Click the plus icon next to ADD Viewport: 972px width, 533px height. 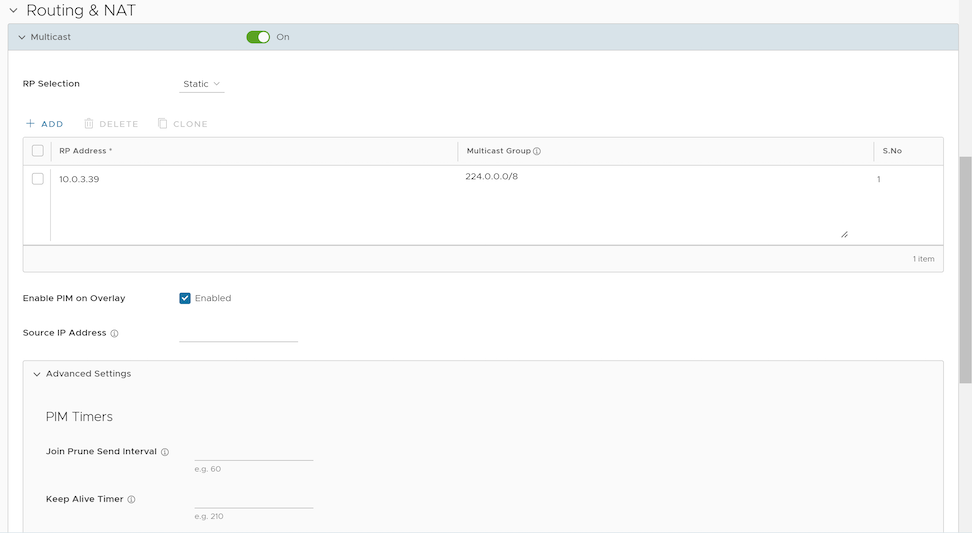[x=30, y=124]
